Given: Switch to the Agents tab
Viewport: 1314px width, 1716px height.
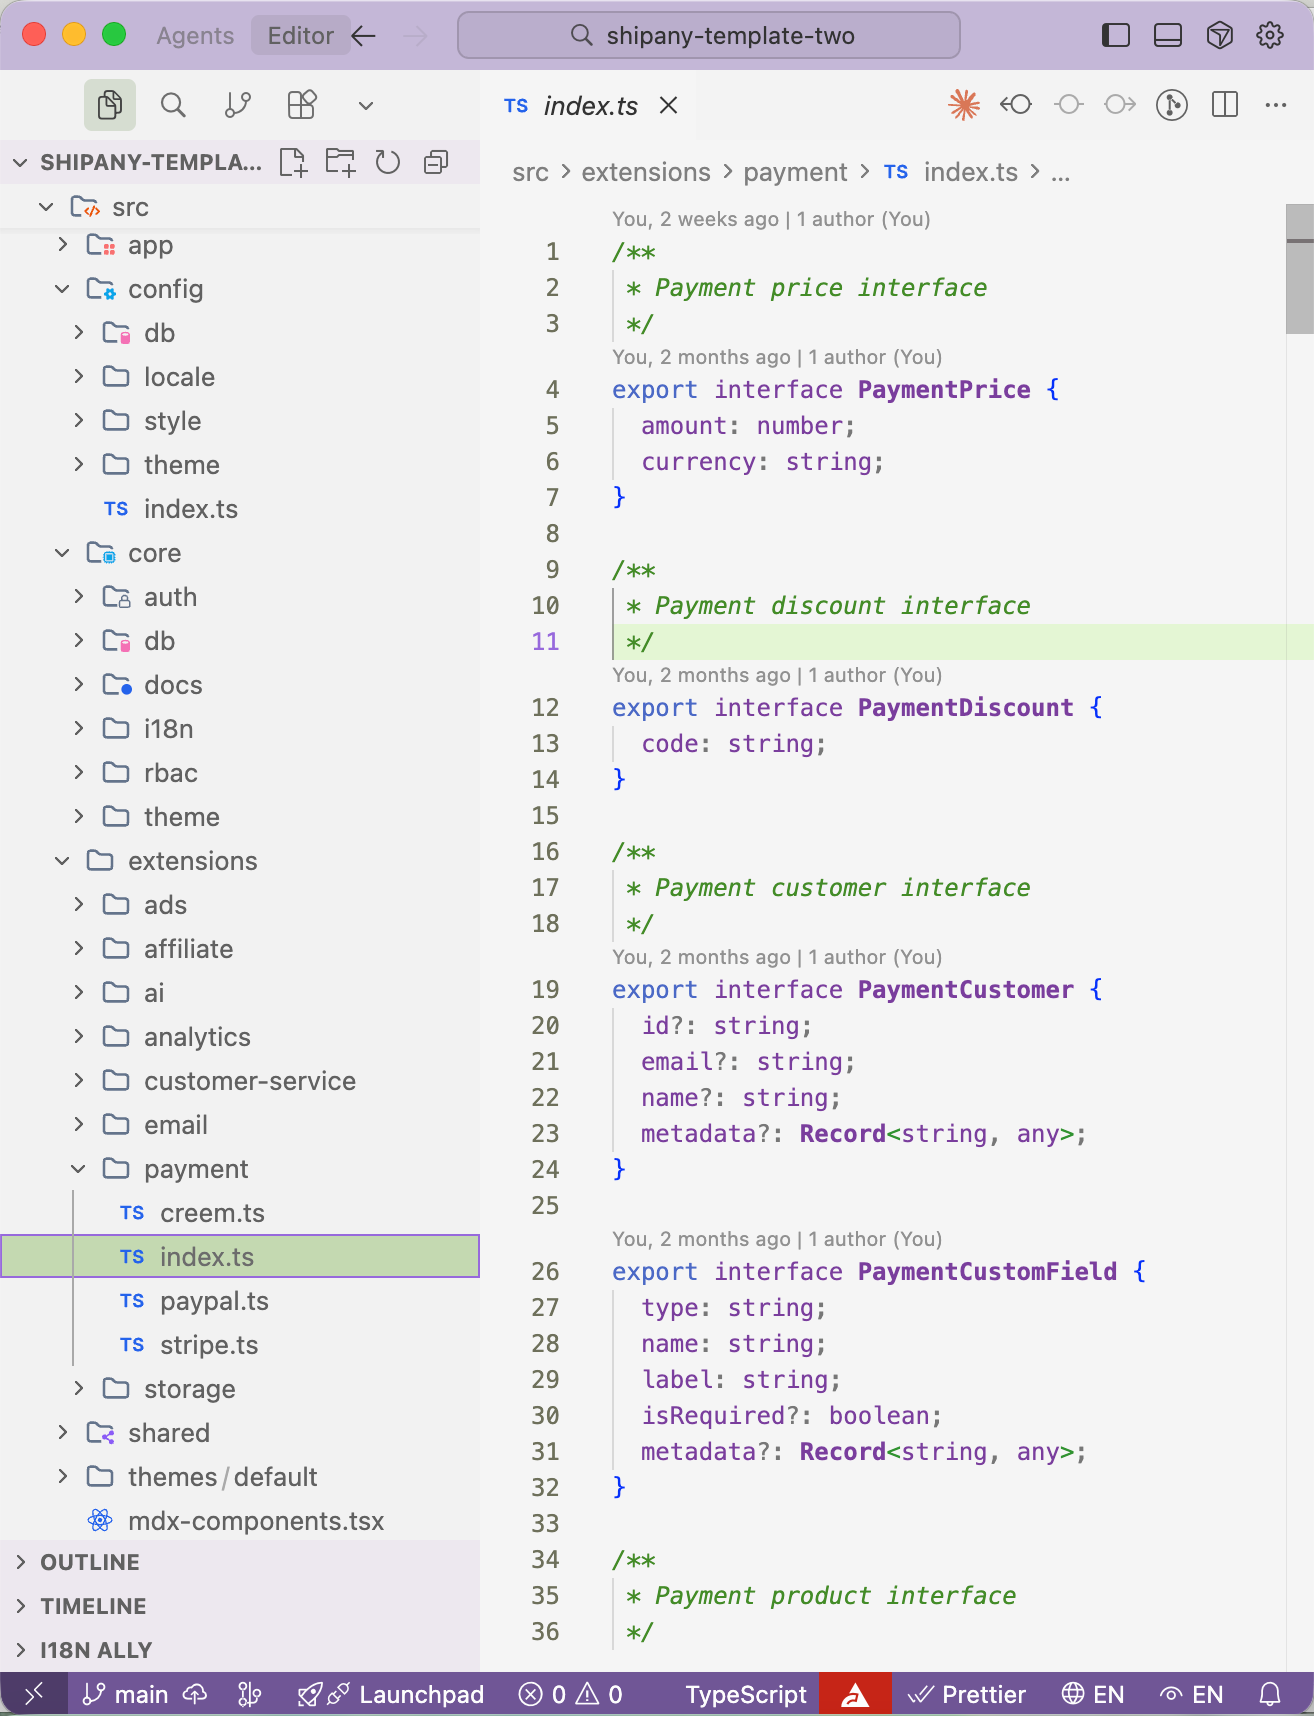Looking at the screenshot, I should click(195, 36).
